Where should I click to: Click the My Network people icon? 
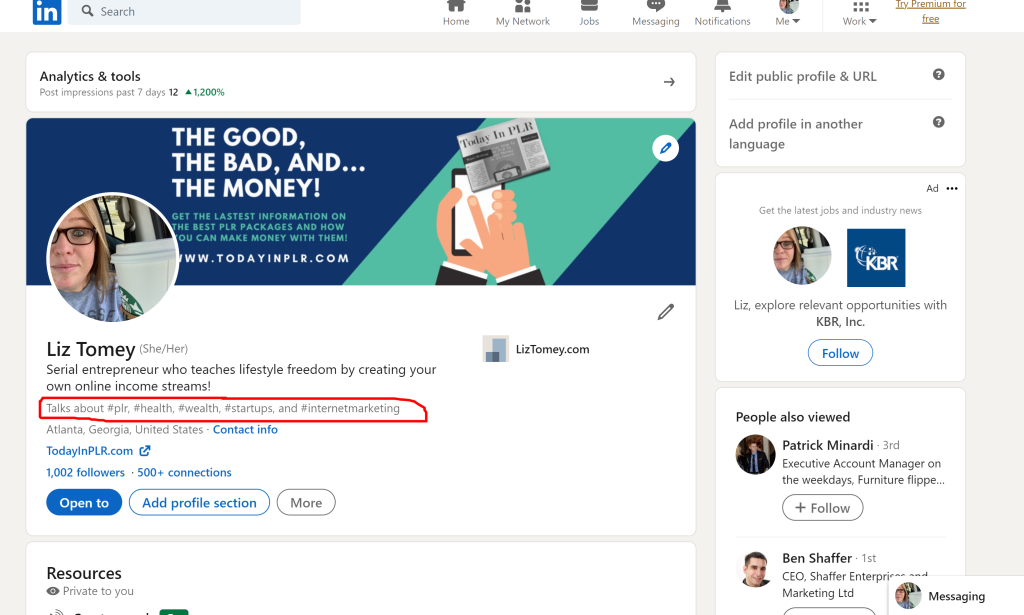coord(522,6)
